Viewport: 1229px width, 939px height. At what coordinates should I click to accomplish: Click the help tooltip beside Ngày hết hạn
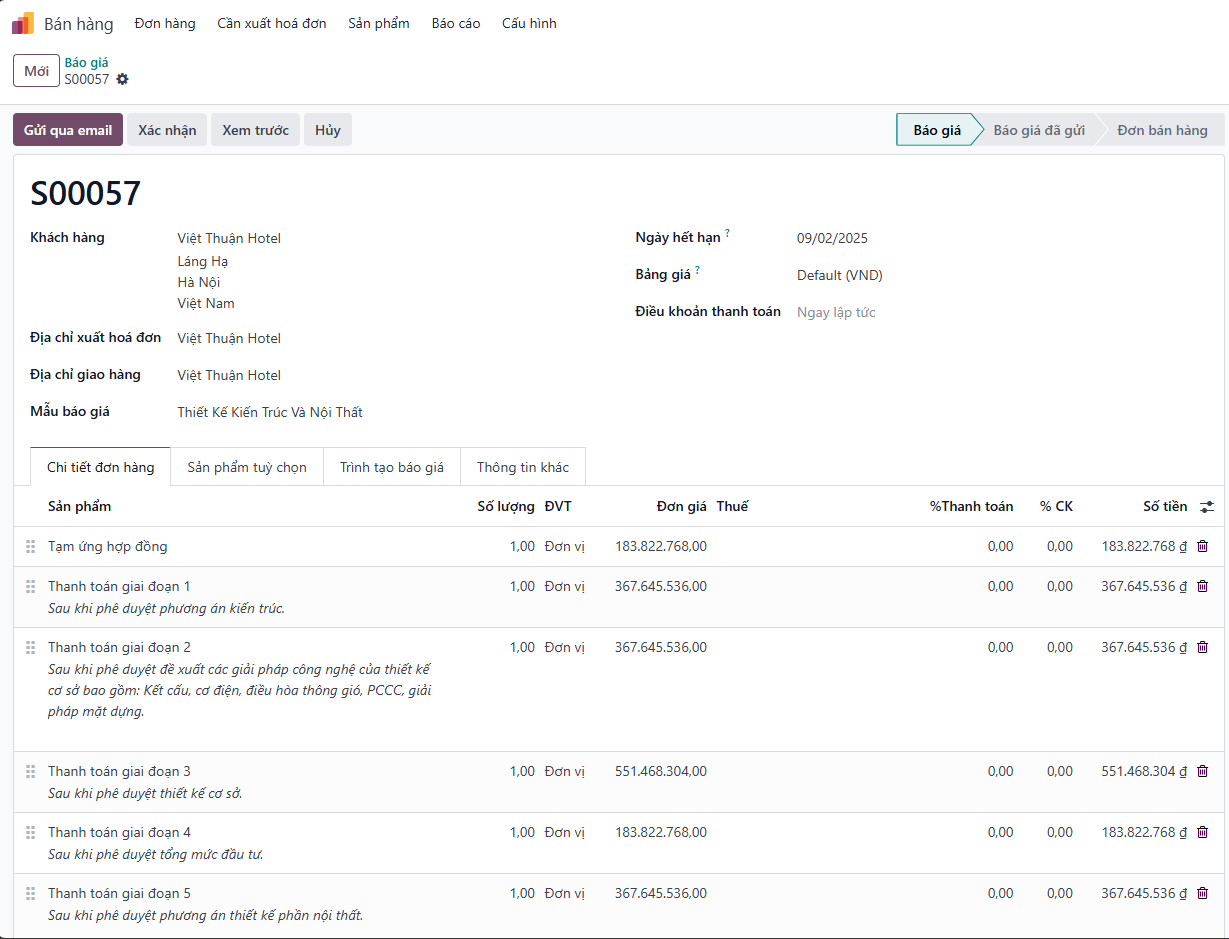[x=727, y=233]
